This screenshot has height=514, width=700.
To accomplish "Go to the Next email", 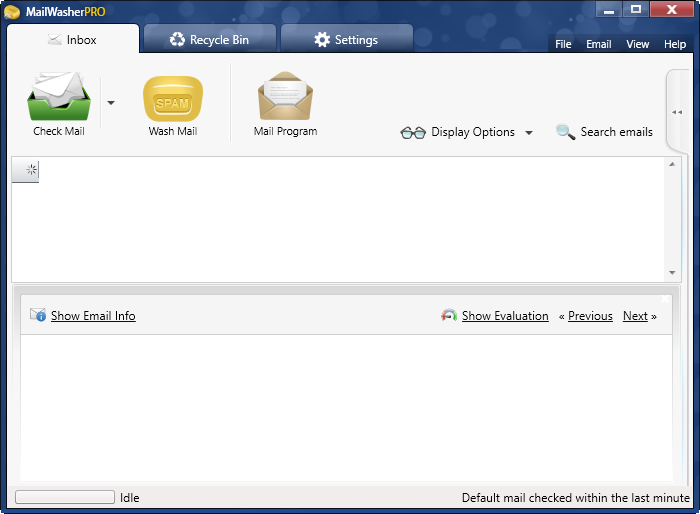I will [x=635, y=316].
